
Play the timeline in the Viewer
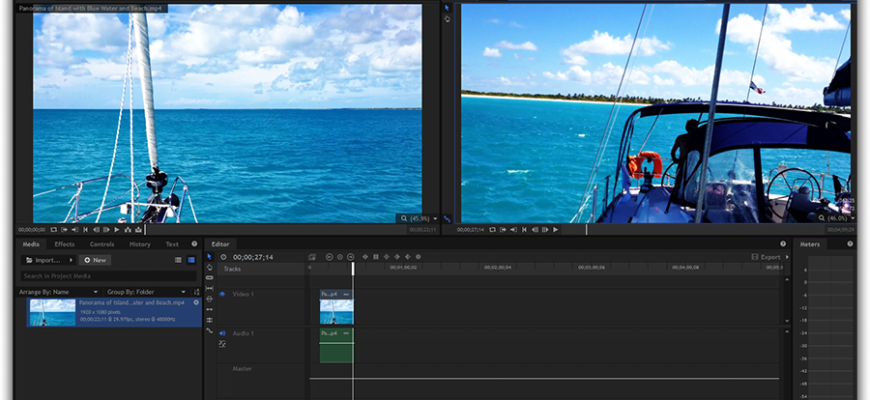pos(555,230)
